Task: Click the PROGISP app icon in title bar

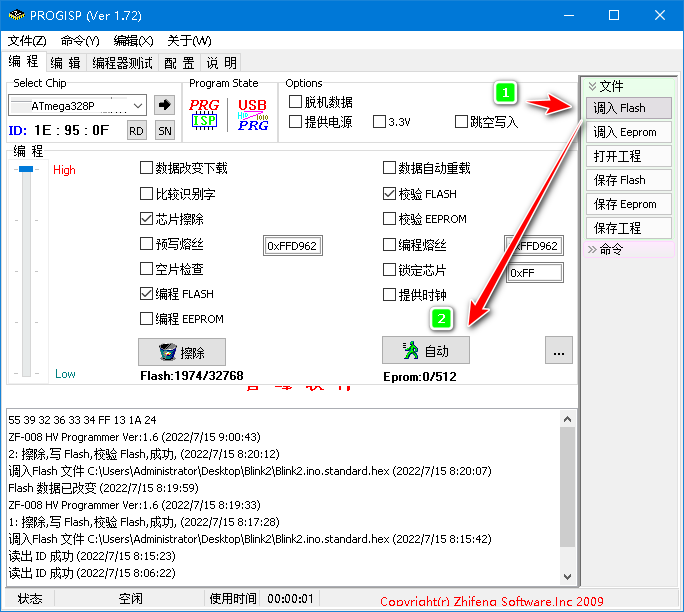Action: click(16, 15)
